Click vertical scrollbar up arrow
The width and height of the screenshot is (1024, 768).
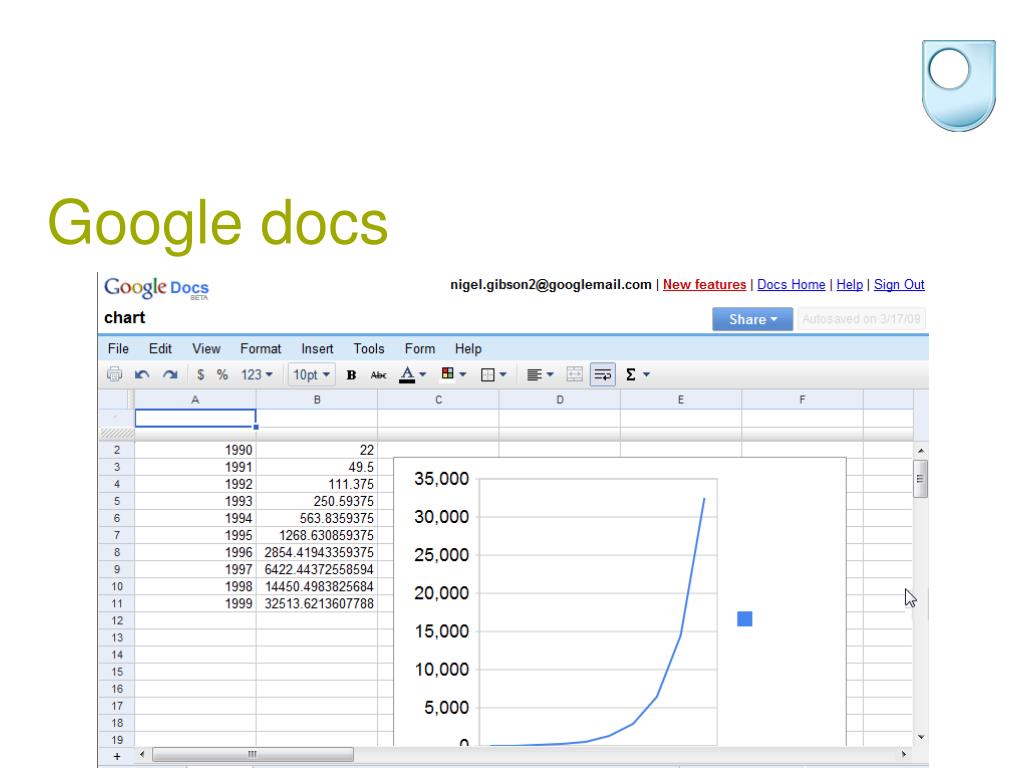(921, 451)
